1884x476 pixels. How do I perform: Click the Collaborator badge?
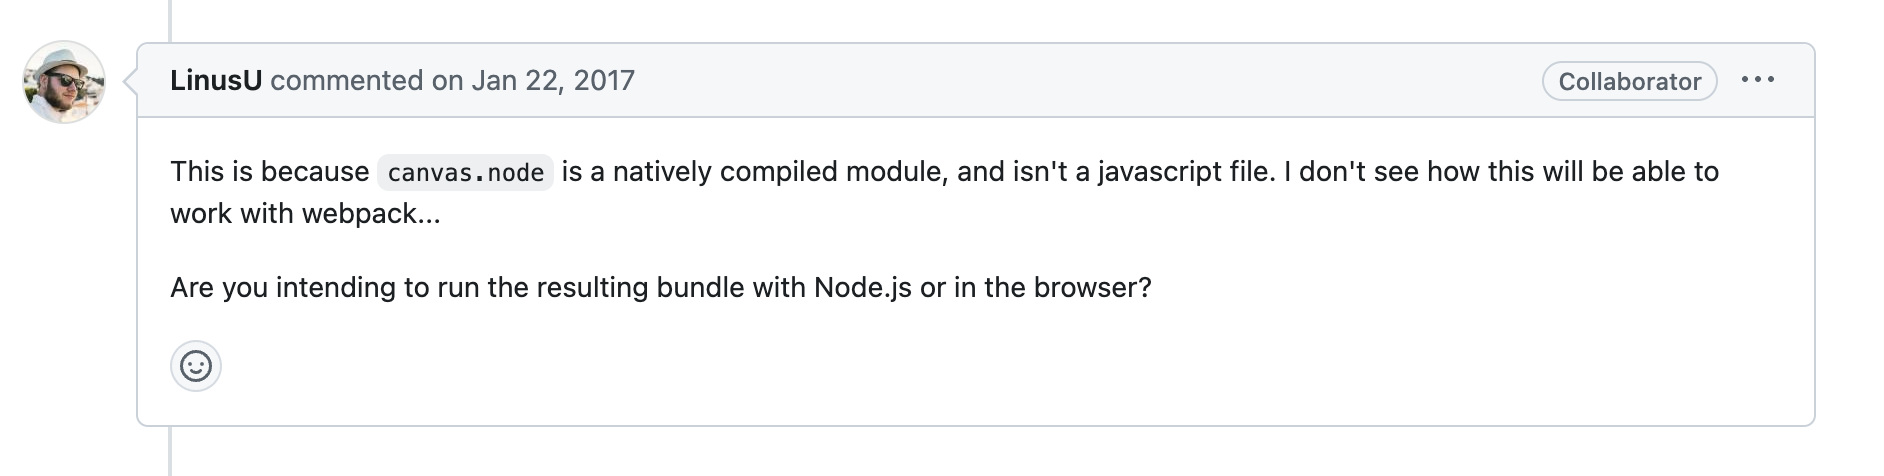pos(1629,81)
